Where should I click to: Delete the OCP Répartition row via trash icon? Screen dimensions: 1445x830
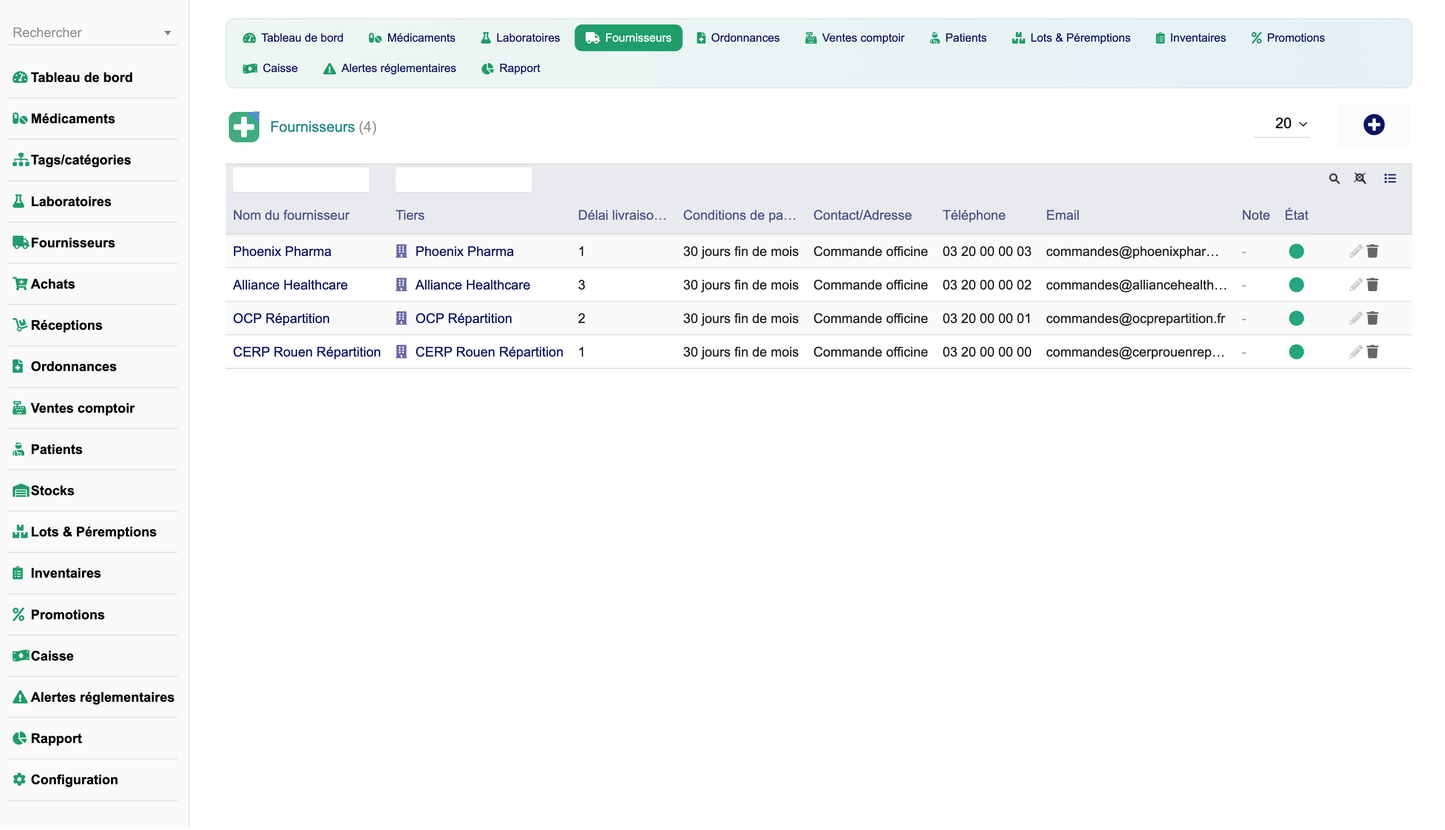tap(1373, 319)
